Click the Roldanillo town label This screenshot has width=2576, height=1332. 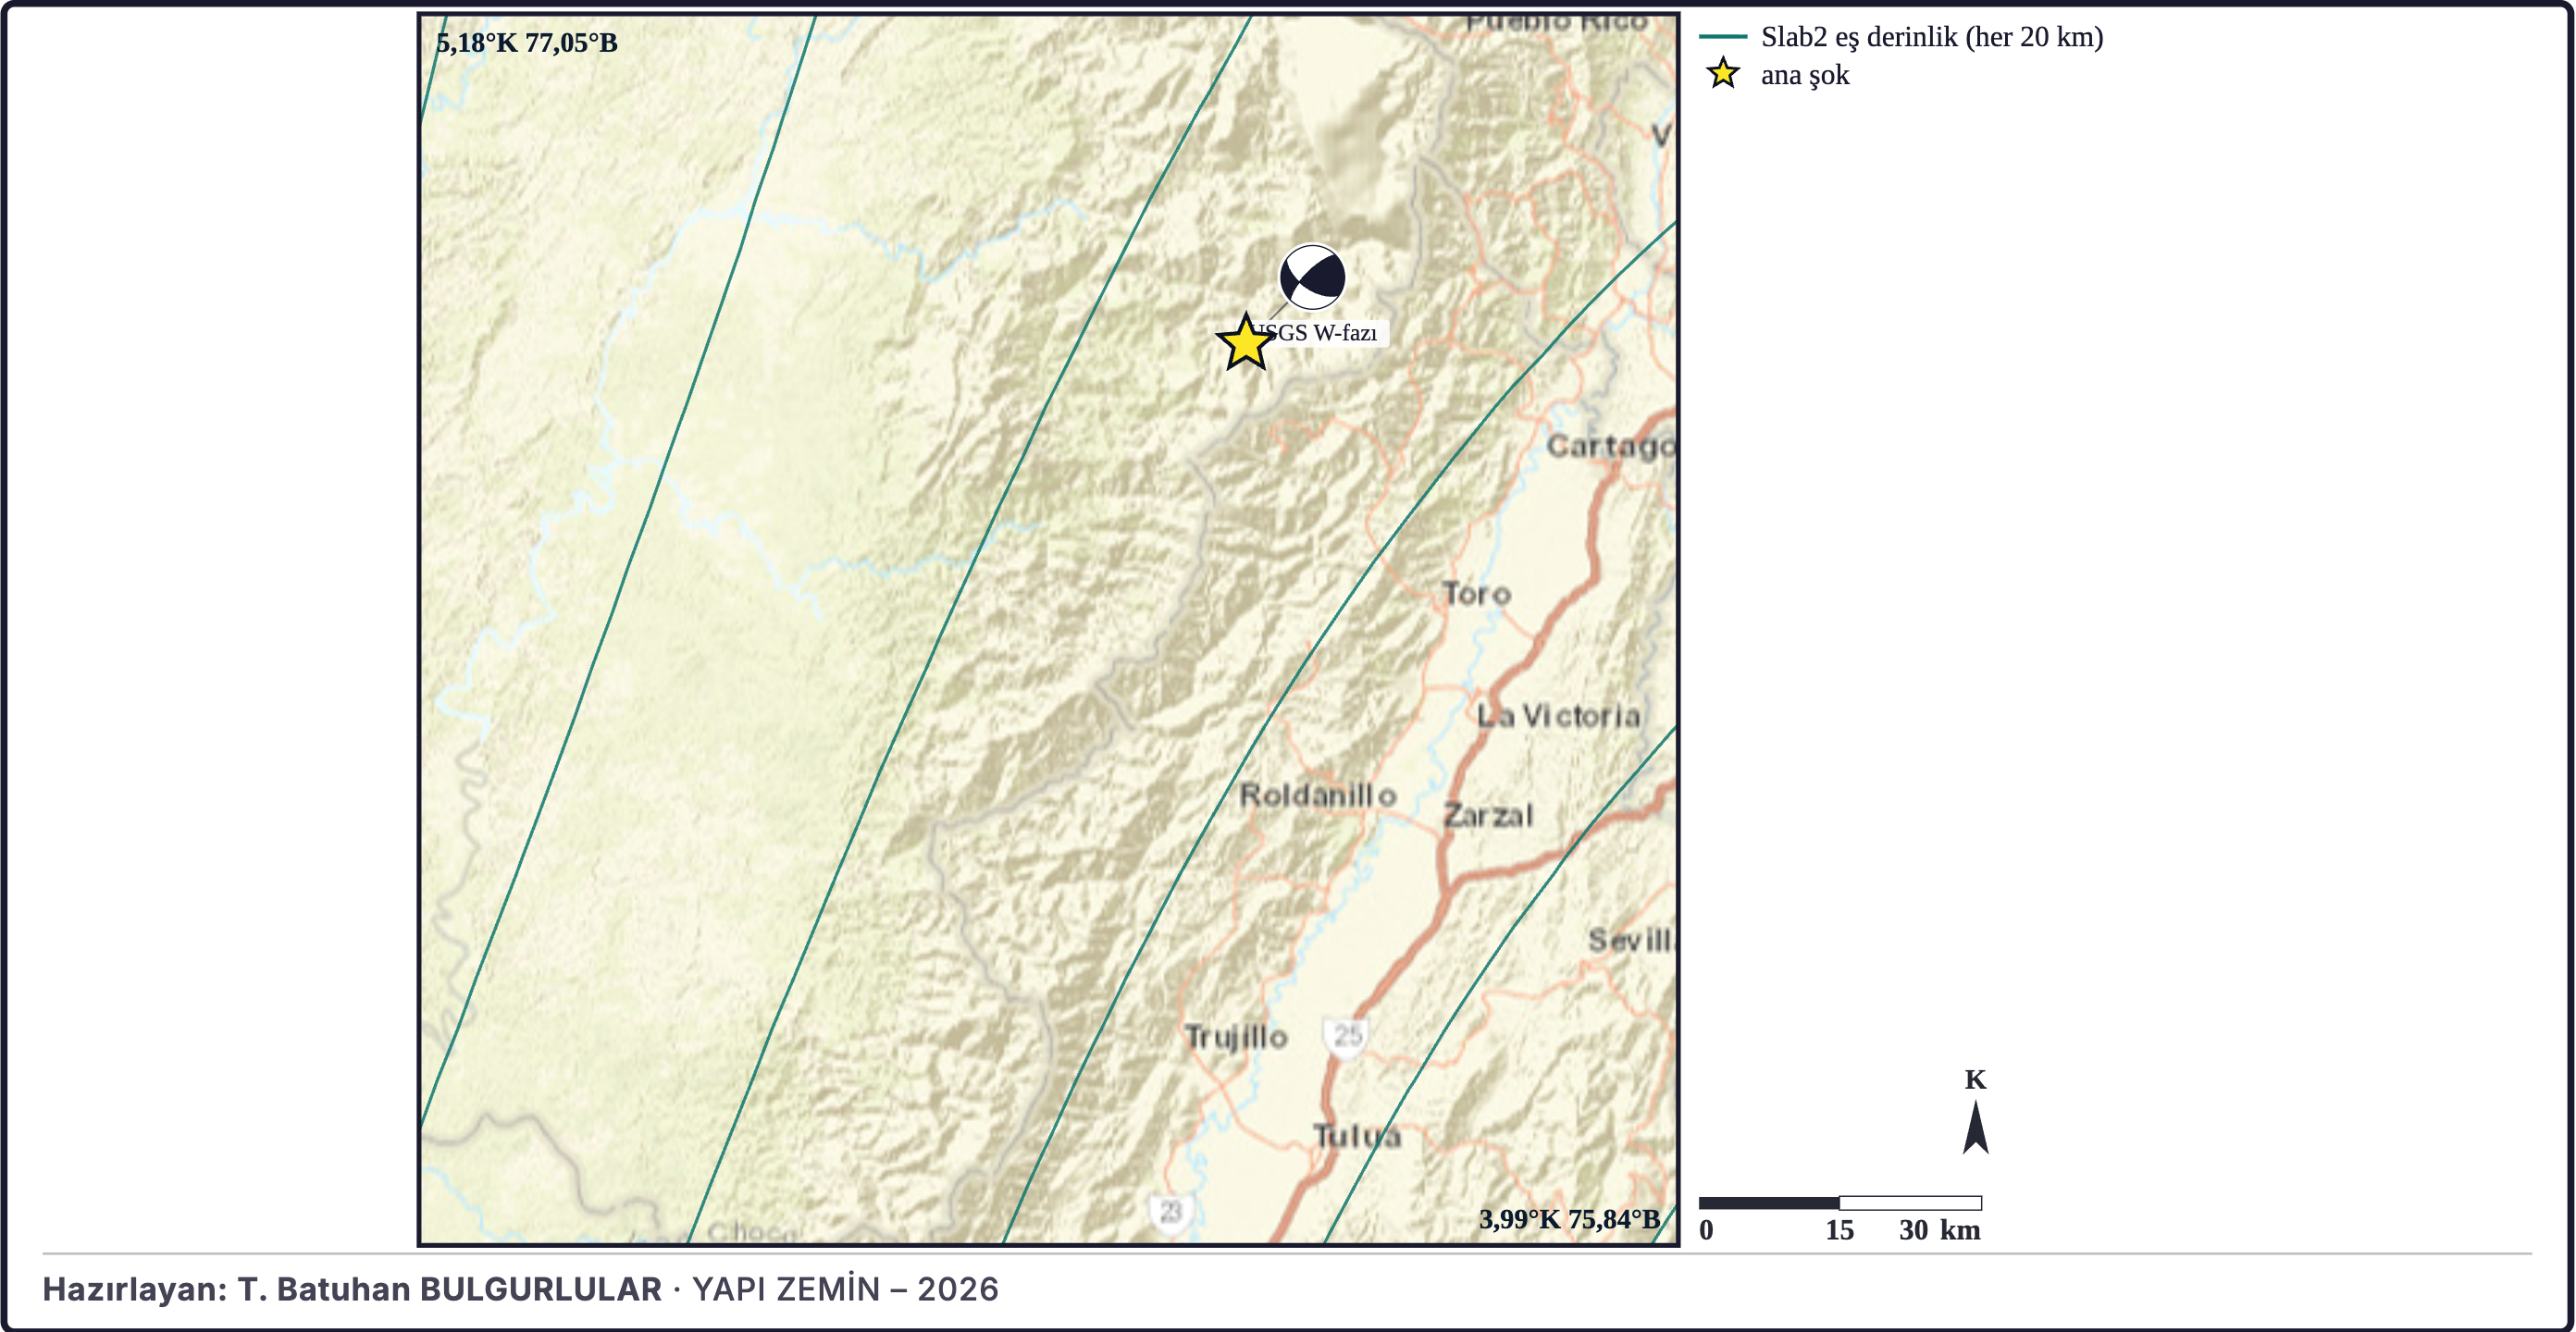[1318, 796]
